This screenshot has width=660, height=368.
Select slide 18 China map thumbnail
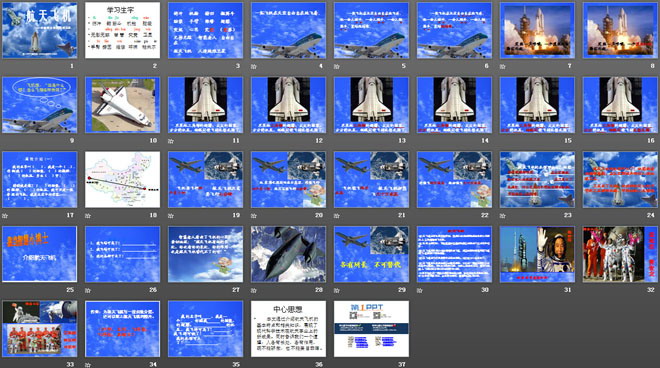pyautogui.click(x=122, y=180)
